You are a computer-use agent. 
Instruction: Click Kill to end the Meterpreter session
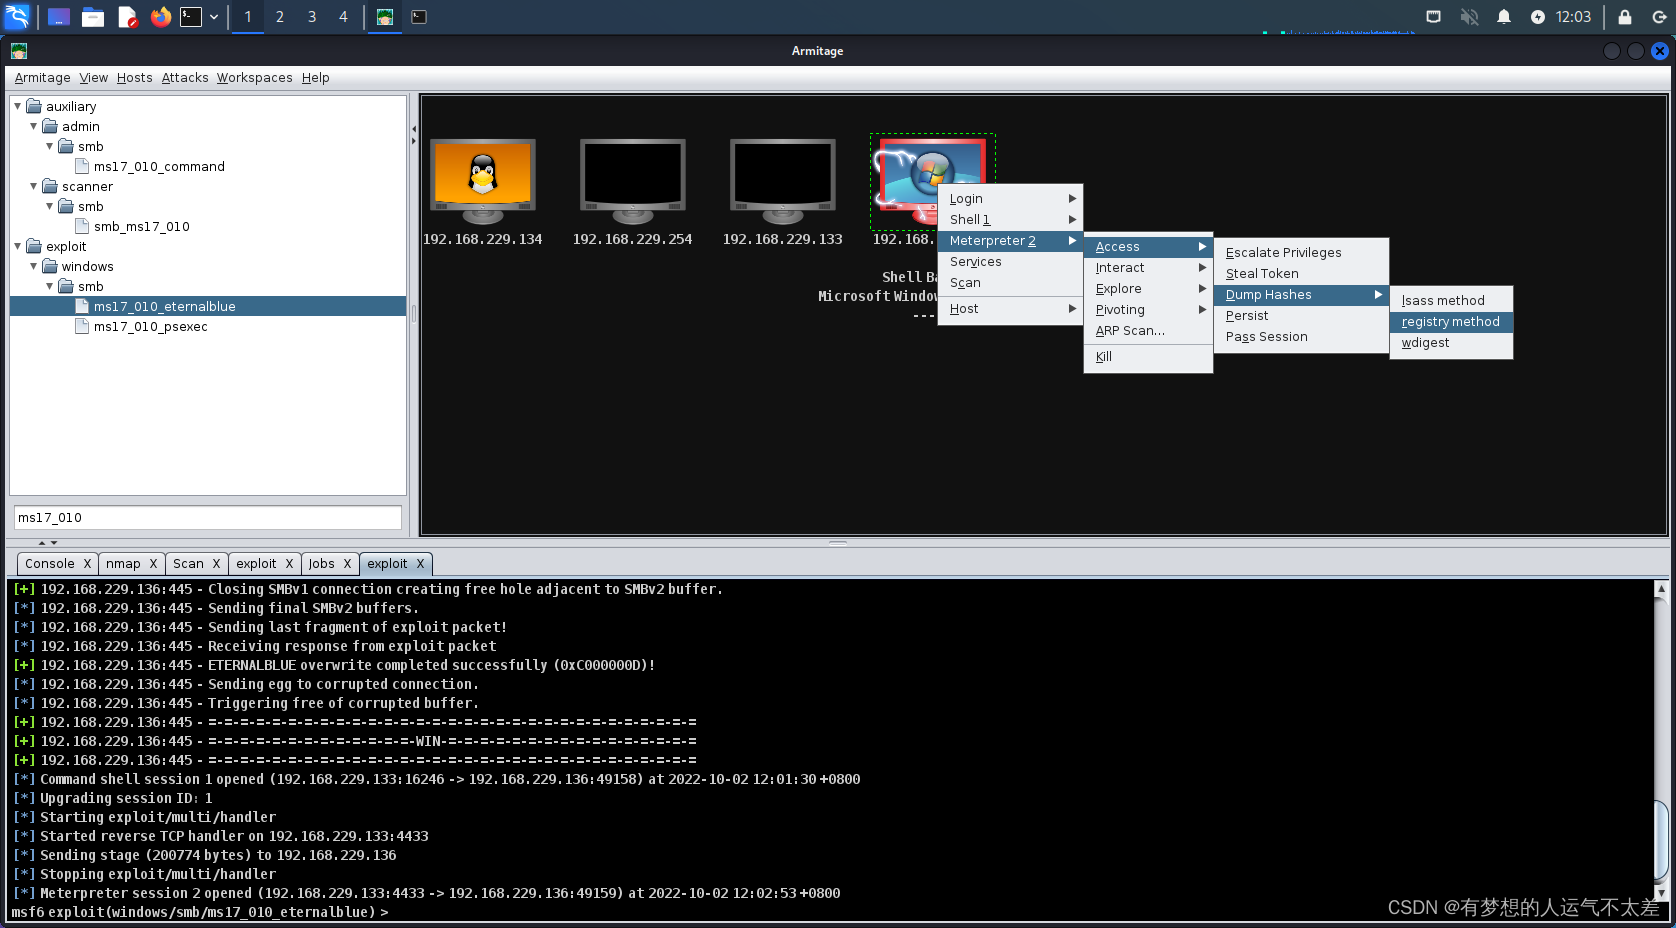(x=1148, y=357)
